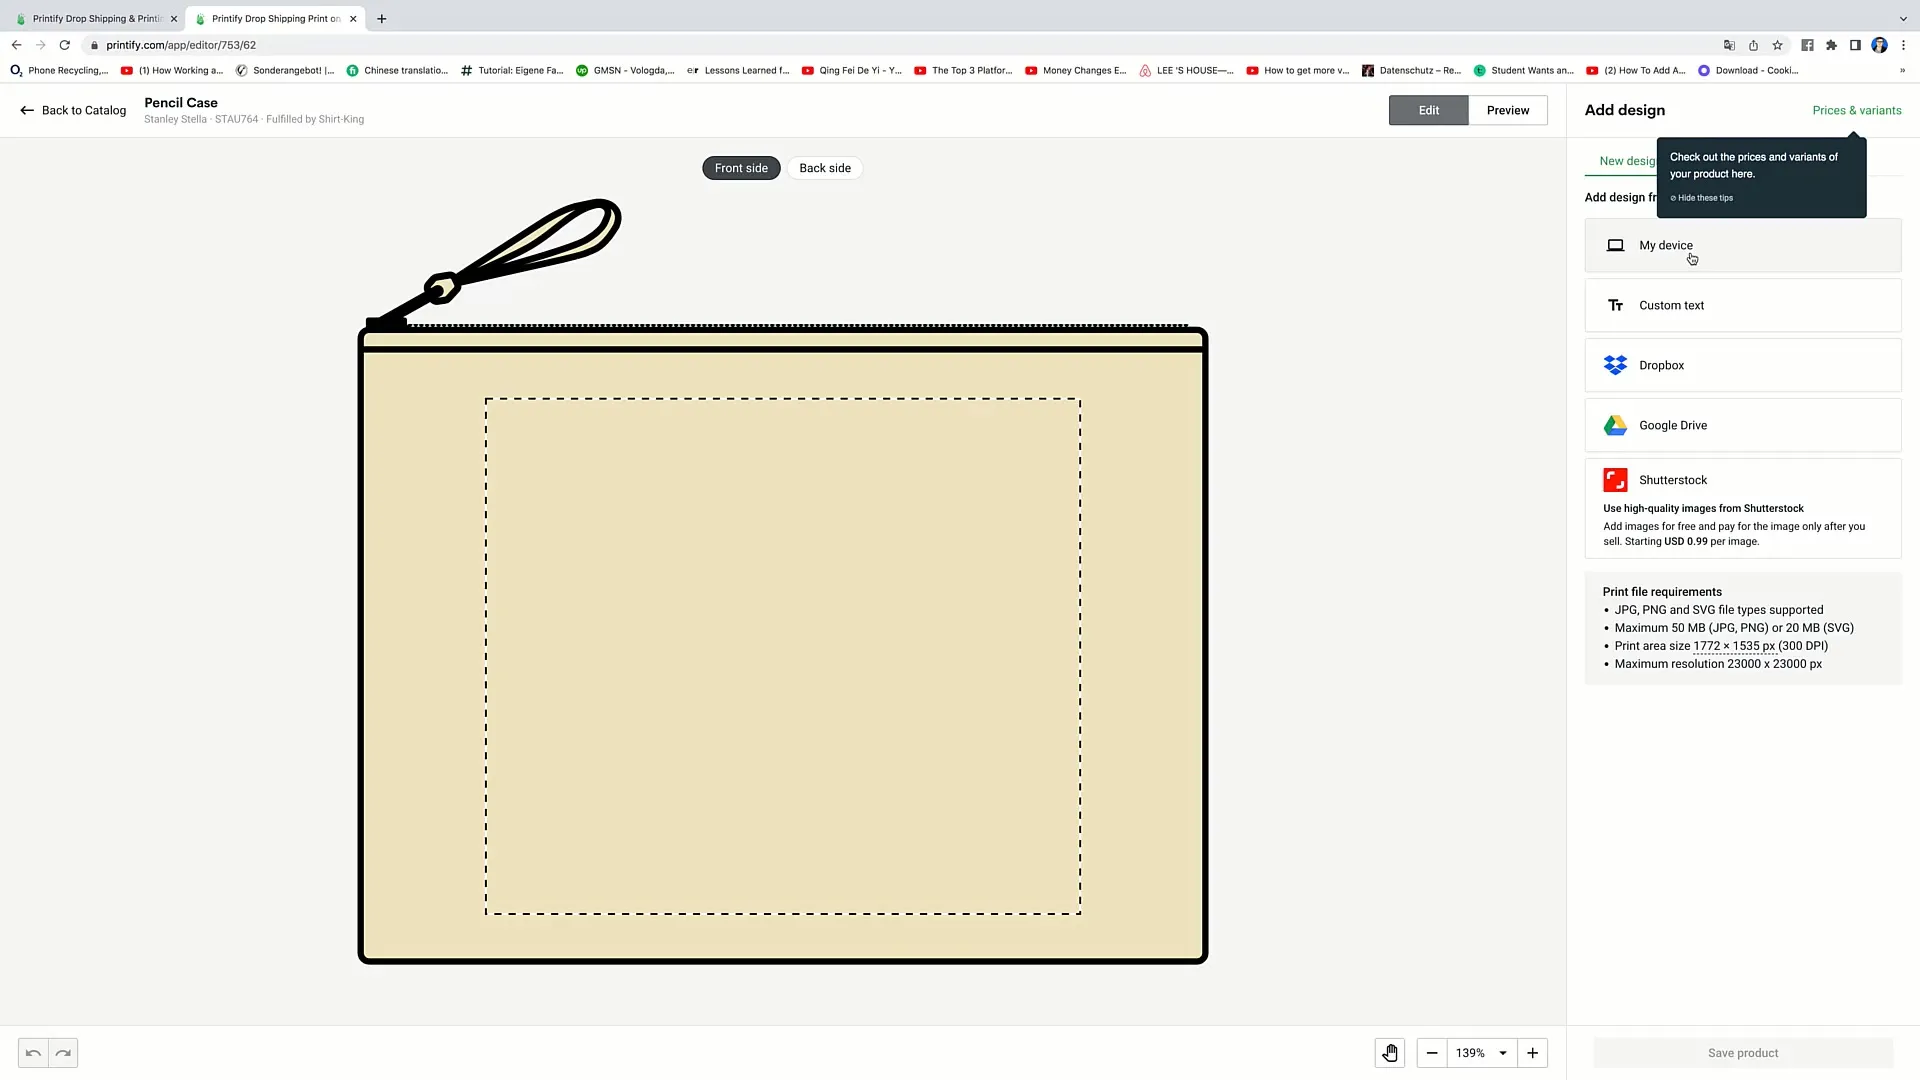Click Save product button
Screen dimensions: 1920x1080
1743,1052
